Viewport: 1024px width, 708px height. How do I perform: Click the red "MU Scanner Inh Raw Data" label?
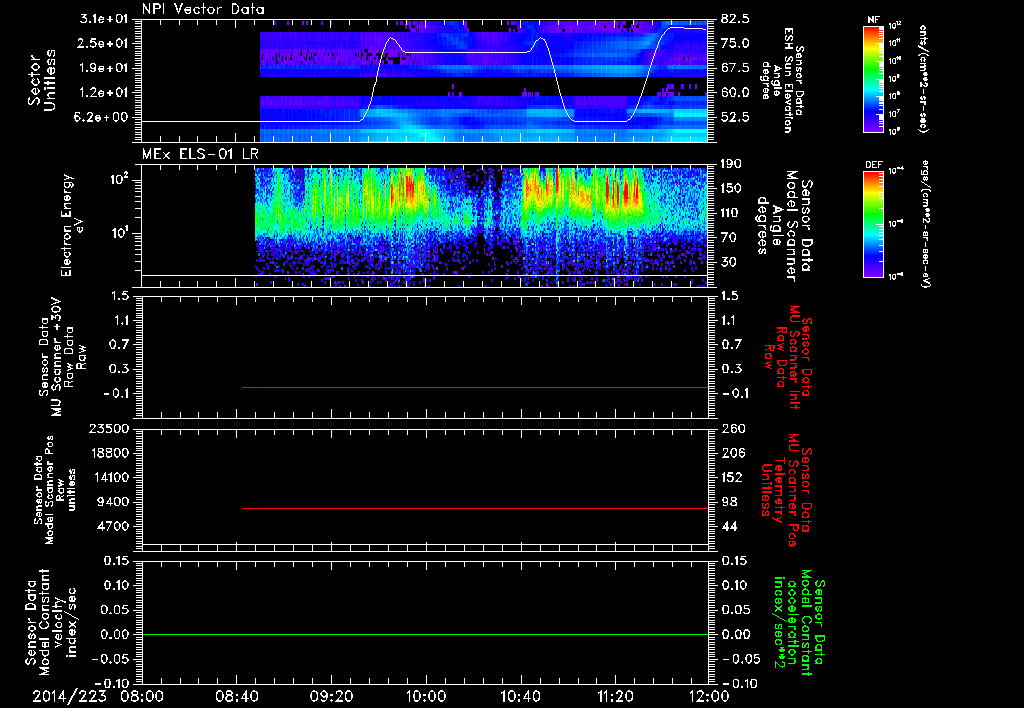(x=786, y=358)
